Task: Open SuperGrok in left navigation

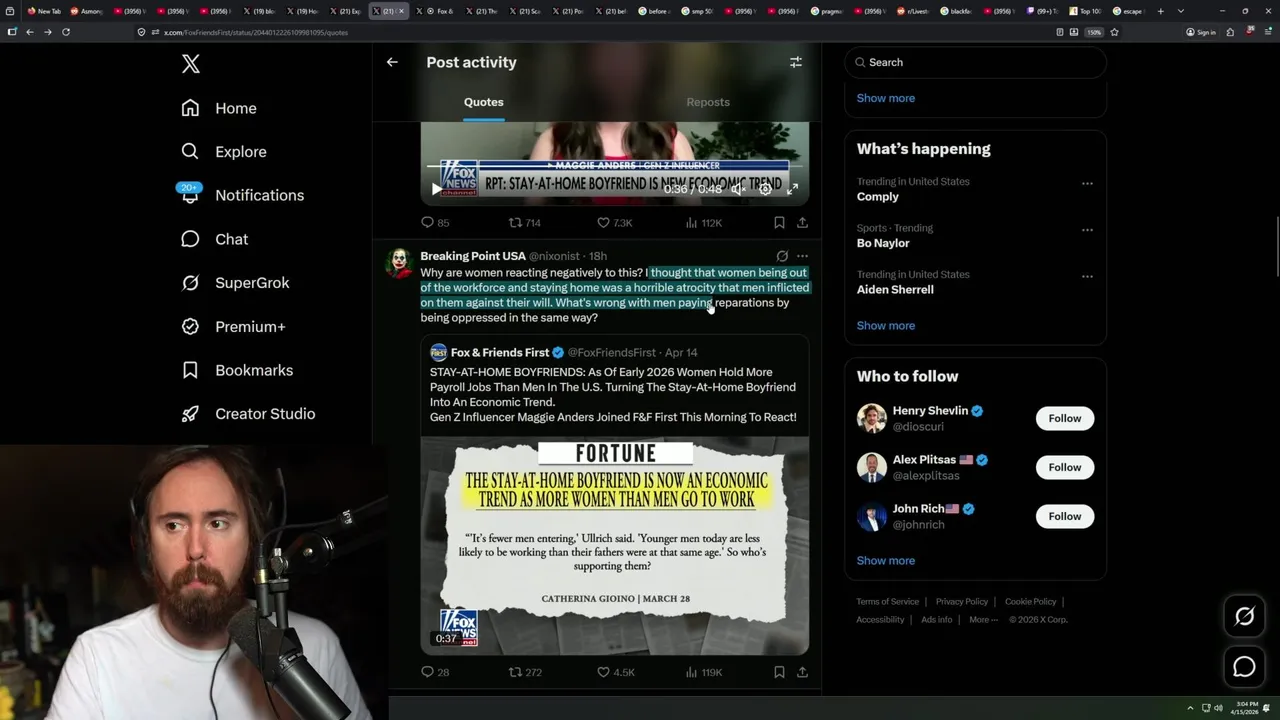Action: point(235,283)
